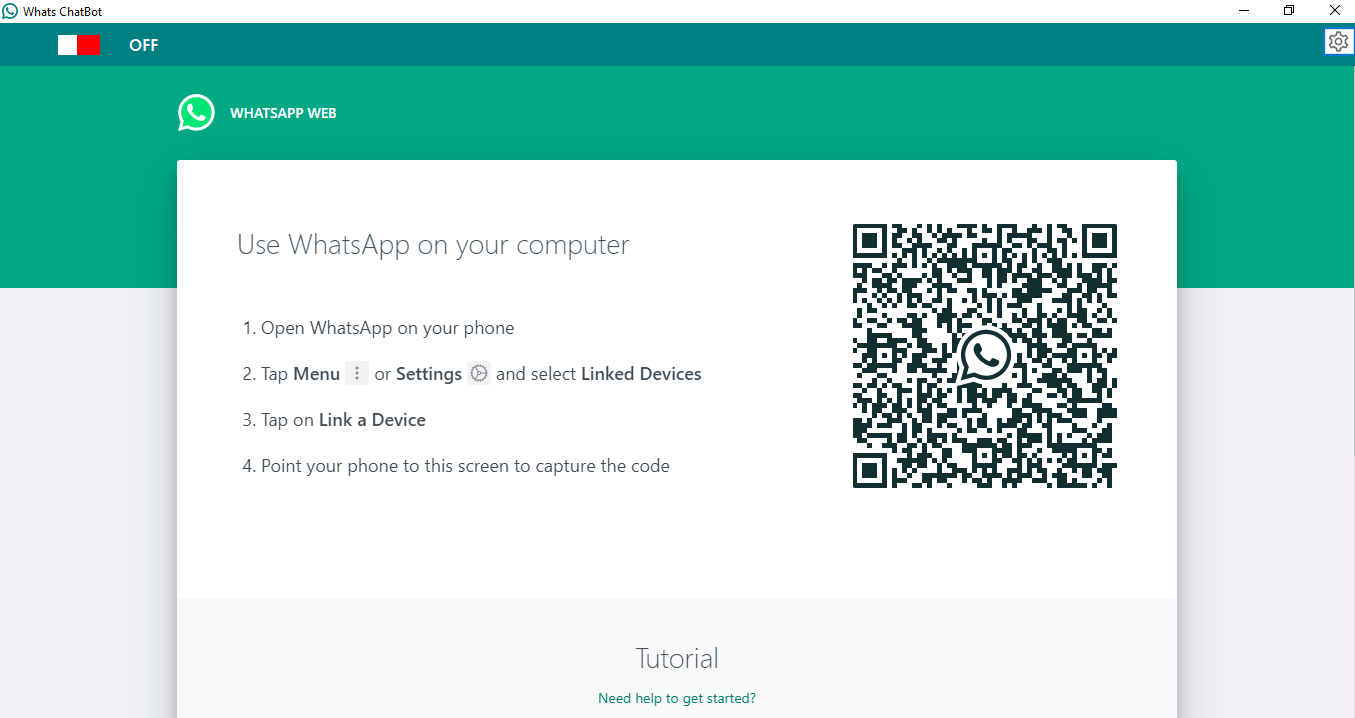This screenshot has height=718, width=1355.
Task: Close the Whats ChatBot window
Action: click(x=1334, y=11)
